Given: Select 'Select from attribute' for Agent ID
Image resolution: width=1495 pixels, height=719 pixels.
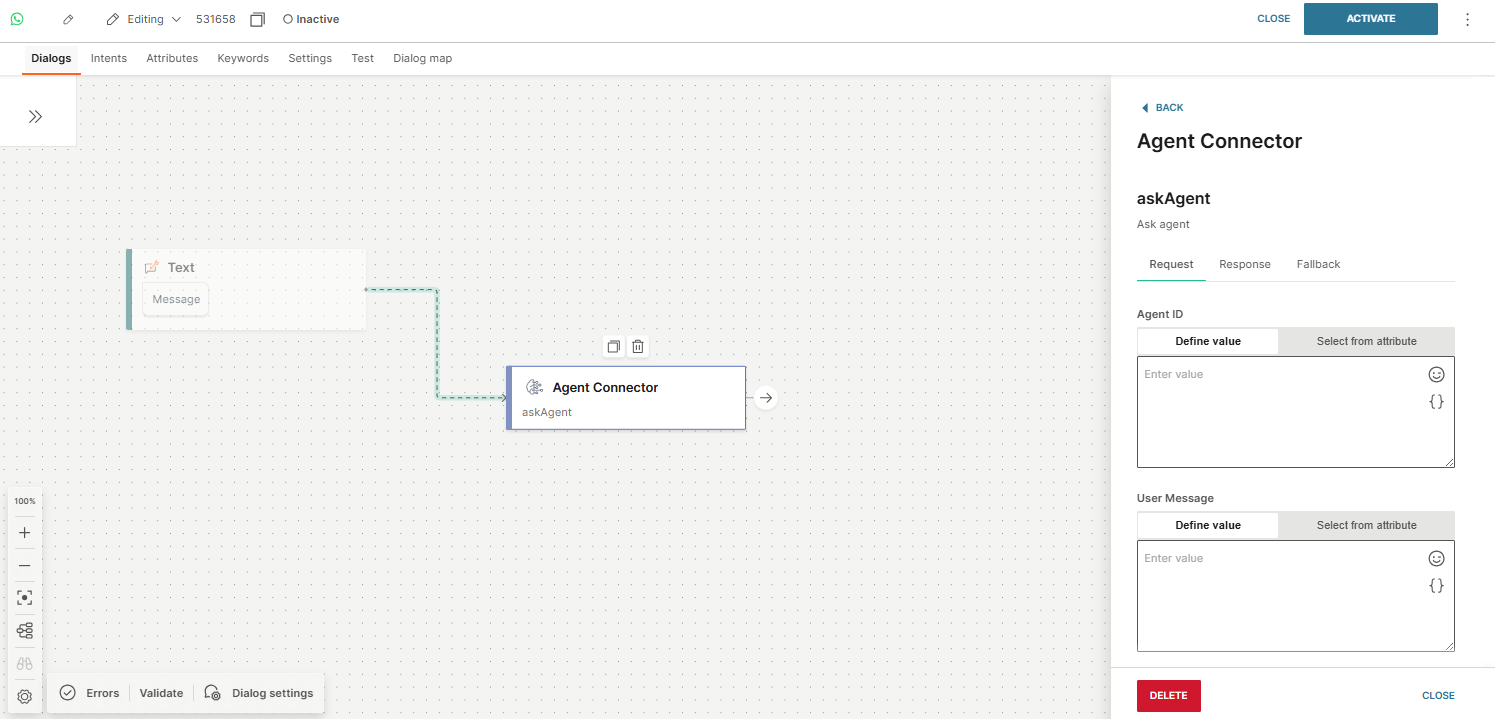Looking at the screenshot, I should click(1366, 341).
